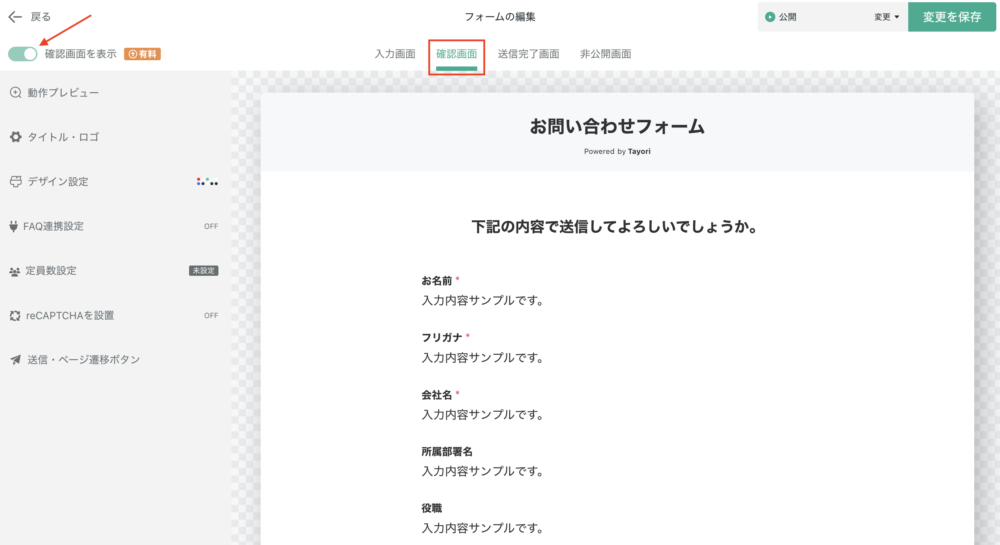The height and width of the screenshot is (545, 1000).
Task: Click the 定員数設定 people icon
Action: tap(15, 272)
